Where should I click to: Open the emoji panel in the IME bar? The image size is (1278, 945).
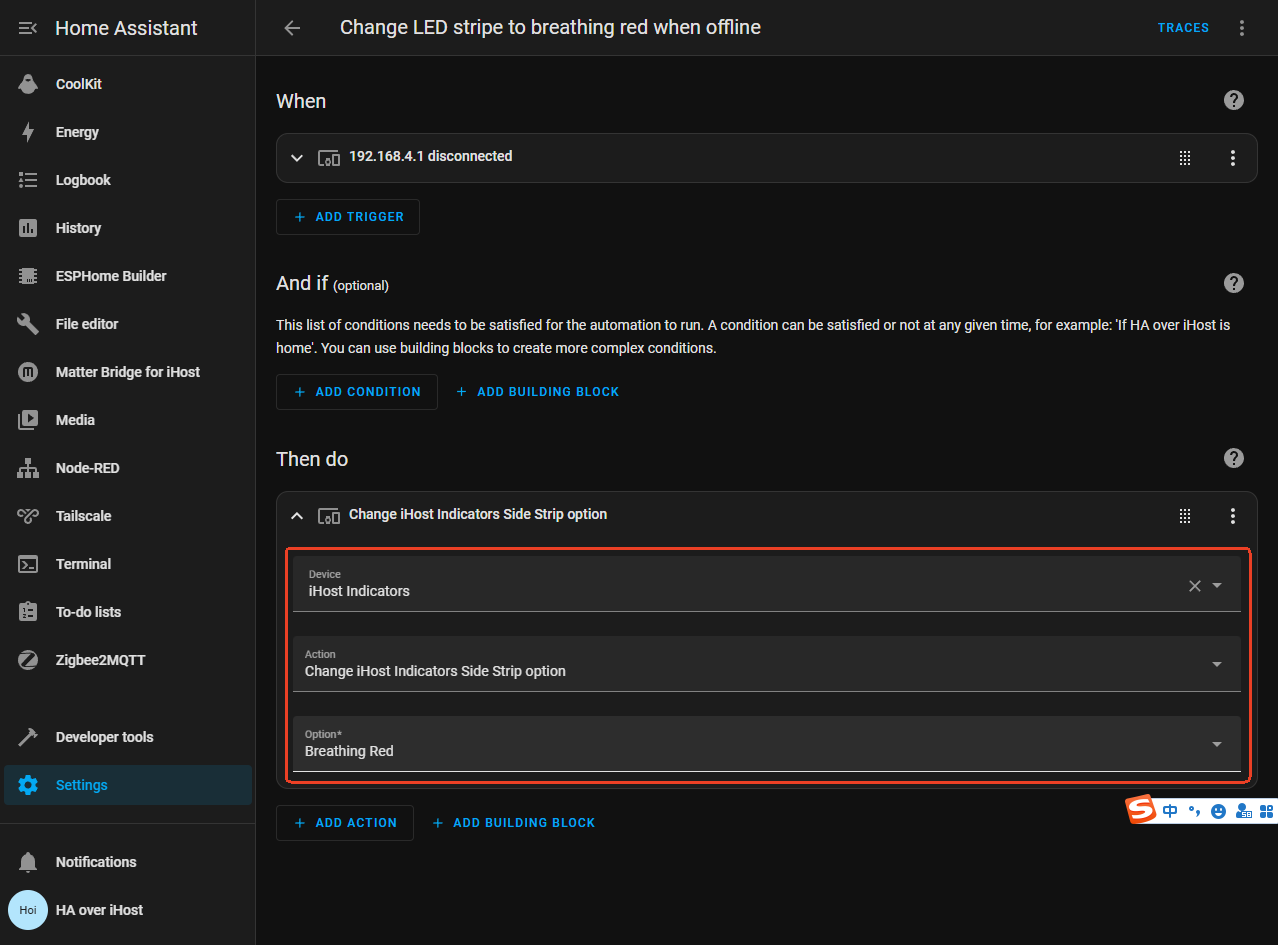(x=1218, y=811)
